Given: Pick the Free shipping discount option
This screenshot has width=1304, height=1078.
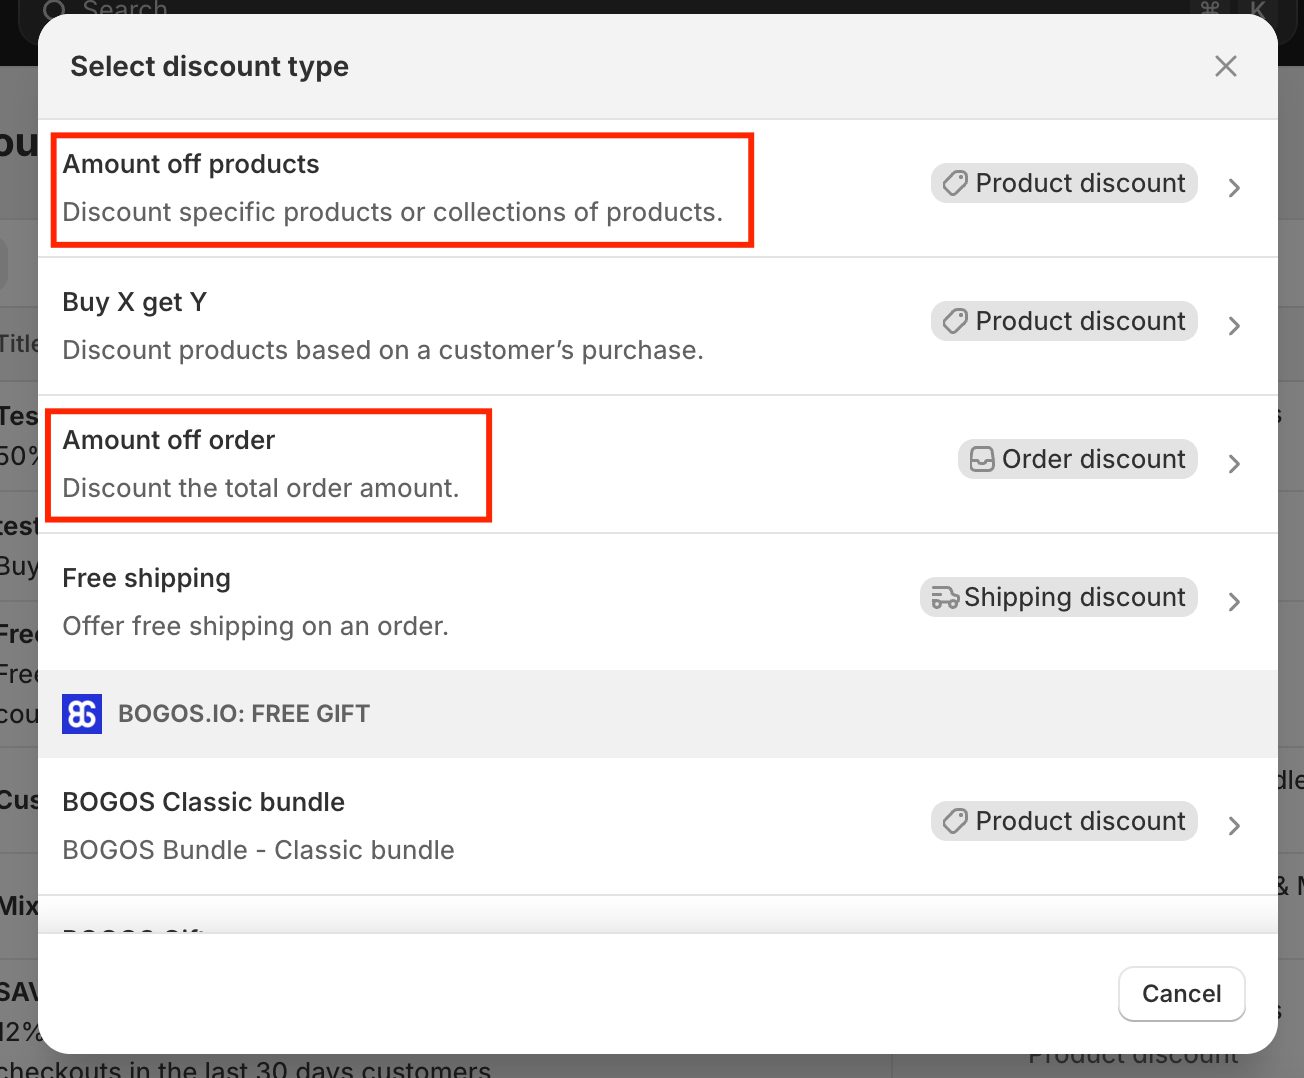Looking at the screenshot, I should click(255, 602).
